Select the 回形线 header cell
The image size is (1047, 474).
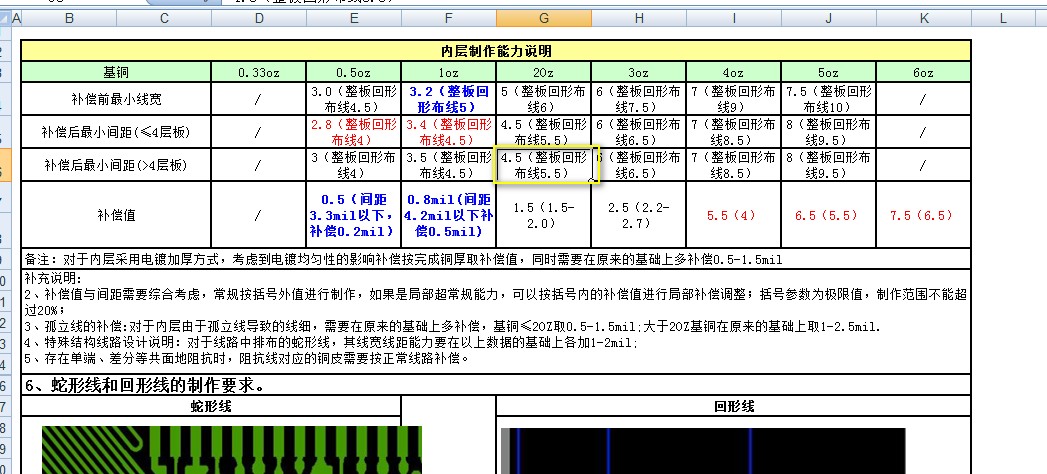[x=733, y=406]
